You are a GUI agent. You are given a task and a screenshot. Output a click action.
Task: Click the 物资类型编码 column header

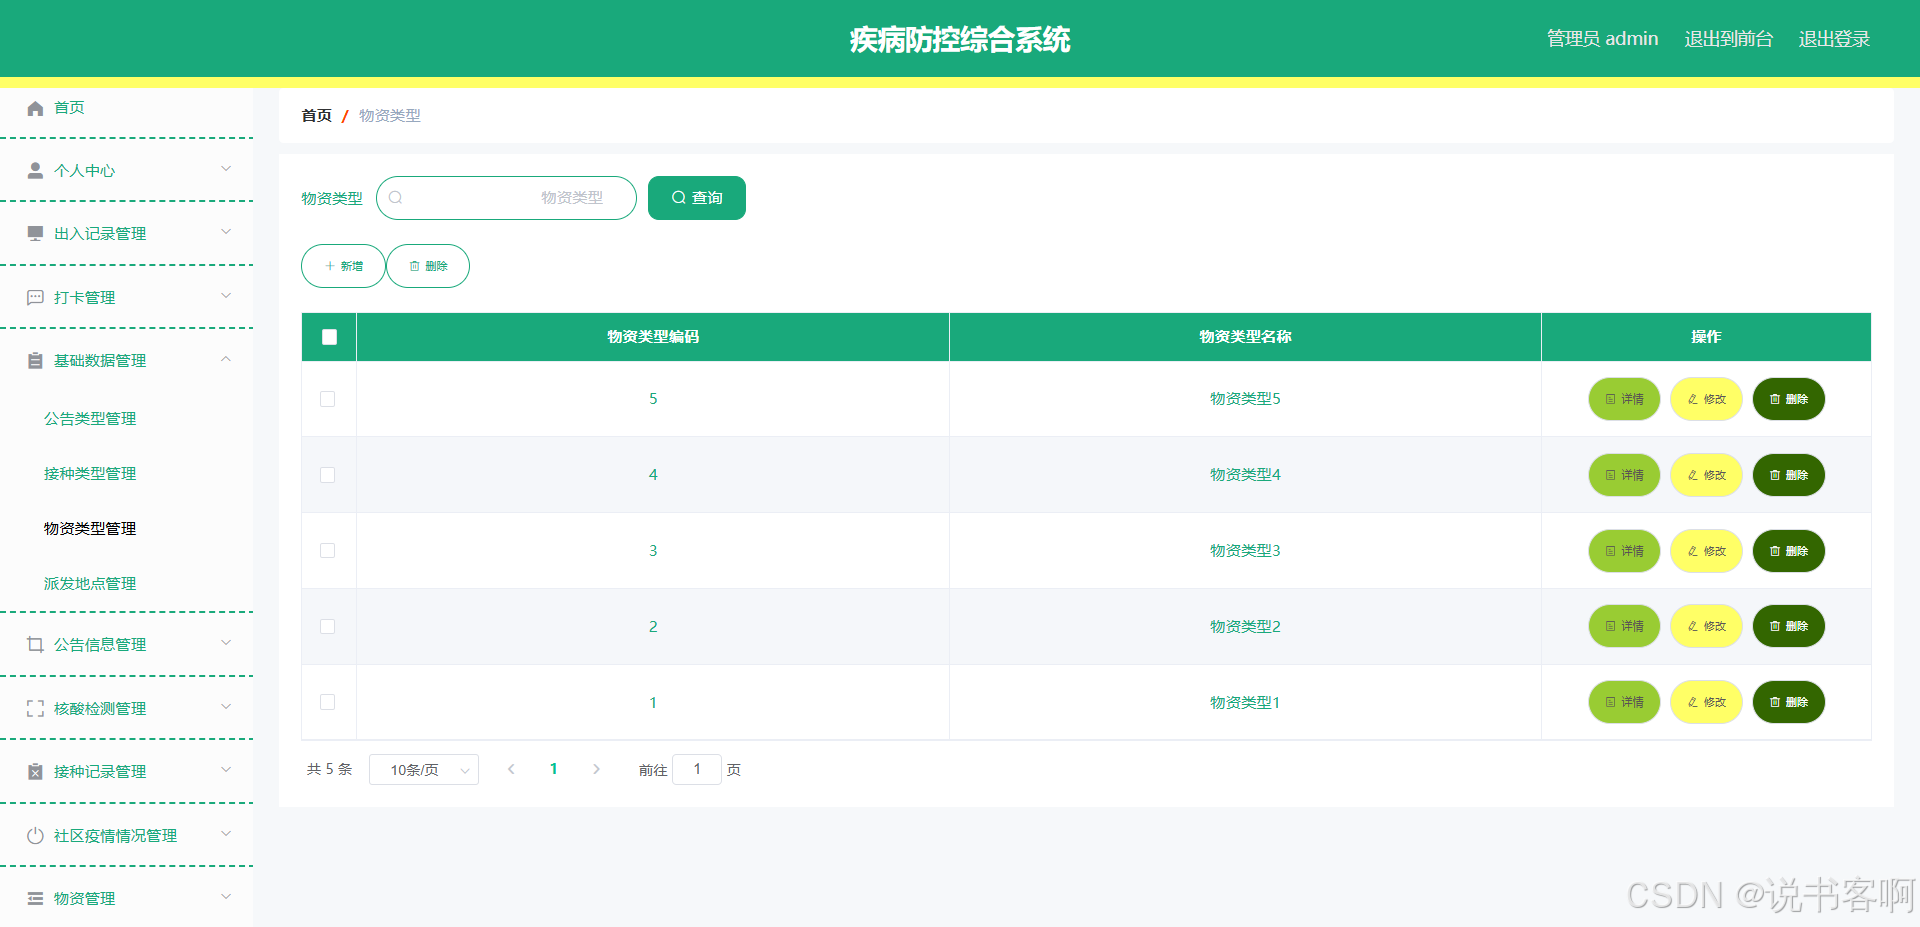pos(653,337)
